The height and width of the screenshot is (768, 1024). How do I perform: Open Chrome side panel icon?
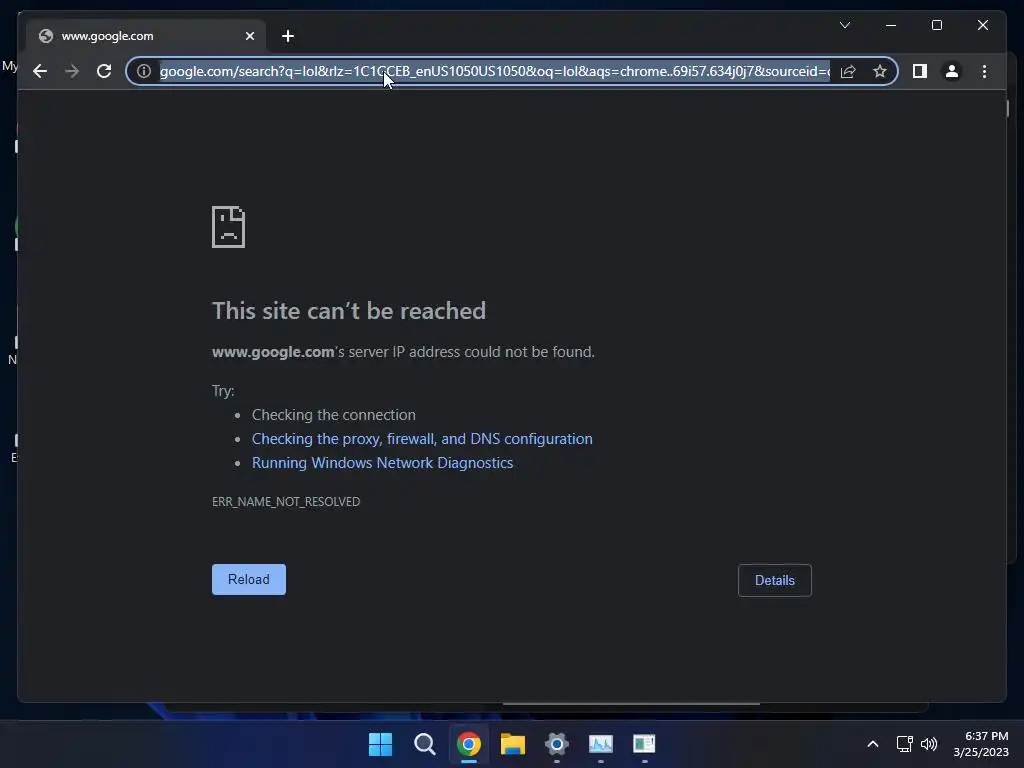[x=920, y=71]
